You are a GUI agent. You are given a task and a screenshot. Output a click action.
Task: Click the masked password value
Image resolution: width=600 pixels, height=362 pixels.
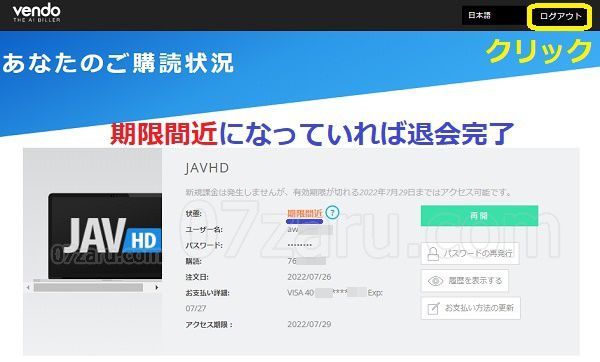300,245
